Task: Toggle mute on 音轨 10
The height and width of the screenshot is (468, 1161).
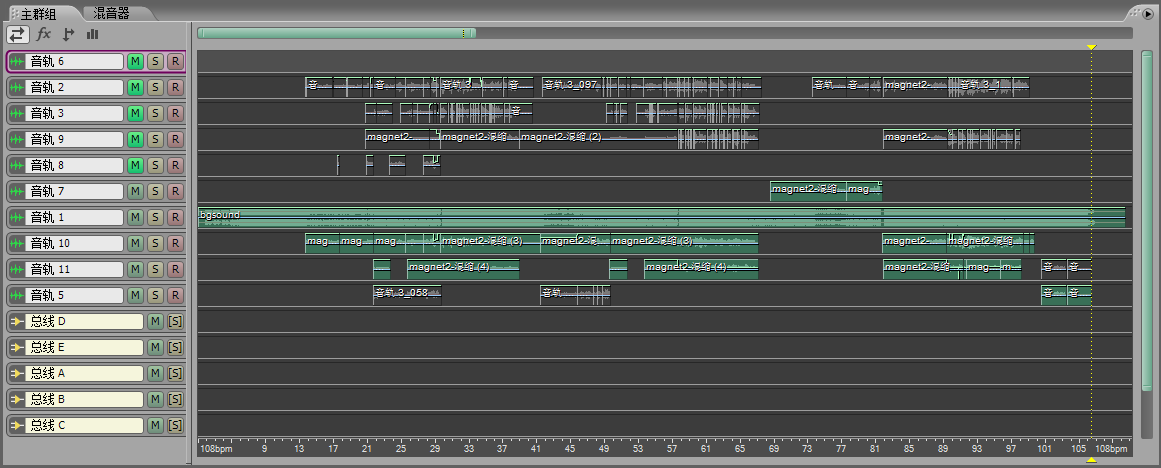Action: 135,244
